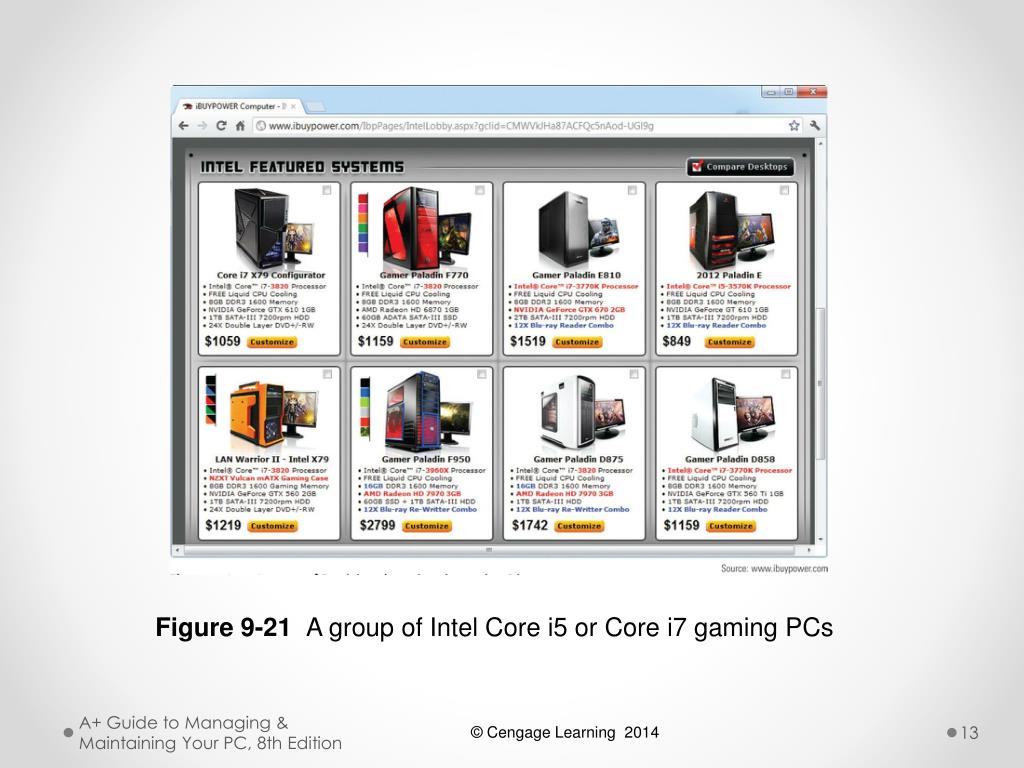The height and width of the screenshot is (768, 1024).
Task: Check compare box for Gamer Paladin D858
Action: pyautogui.click(x=786, y=374)
